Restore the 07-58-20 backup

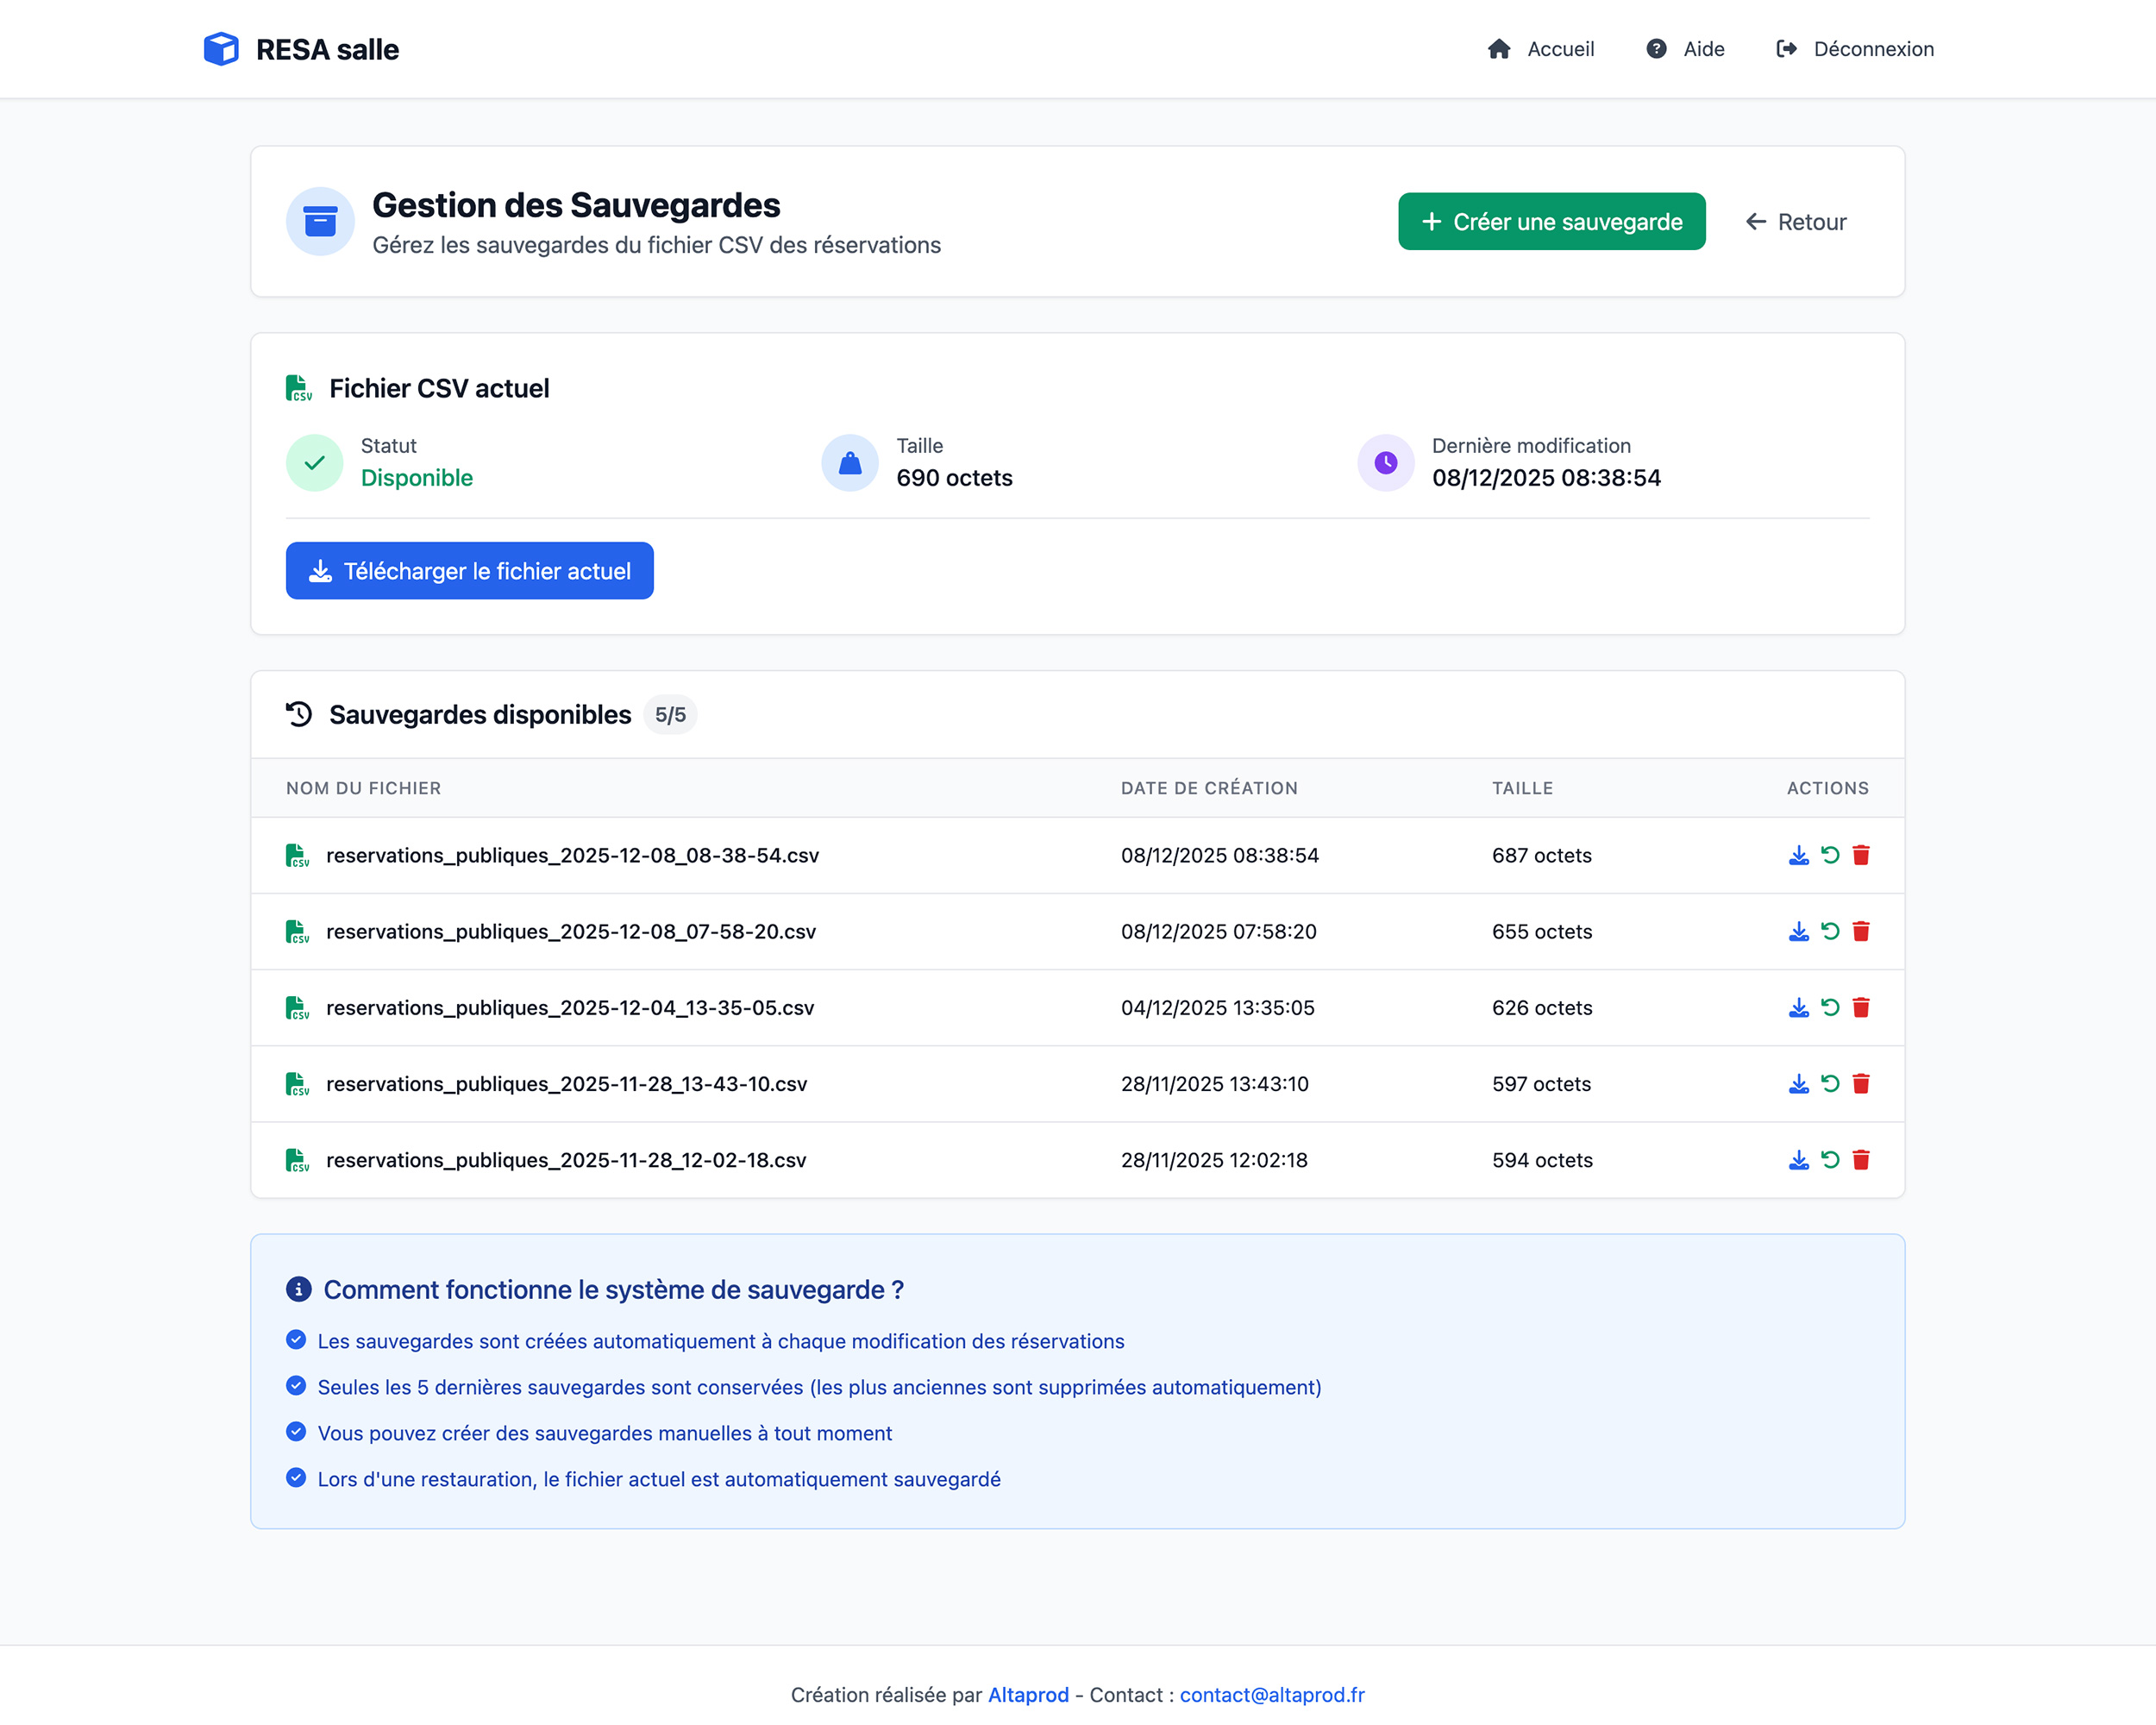[x=1829, y=931]
